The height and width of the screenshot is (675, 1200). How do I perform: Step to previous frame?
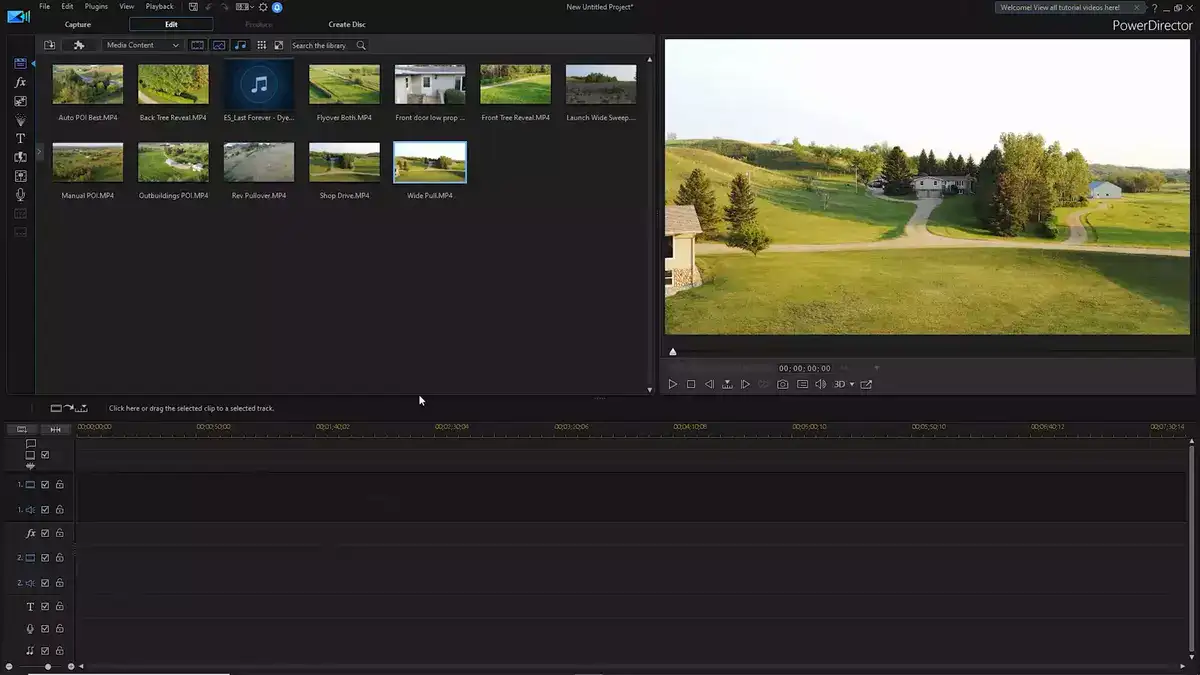(709, 384)
